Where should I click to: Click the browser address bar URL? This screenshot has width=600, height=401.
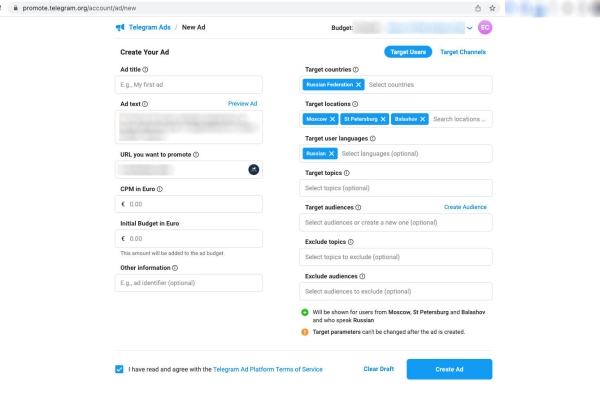coord(79,8)
